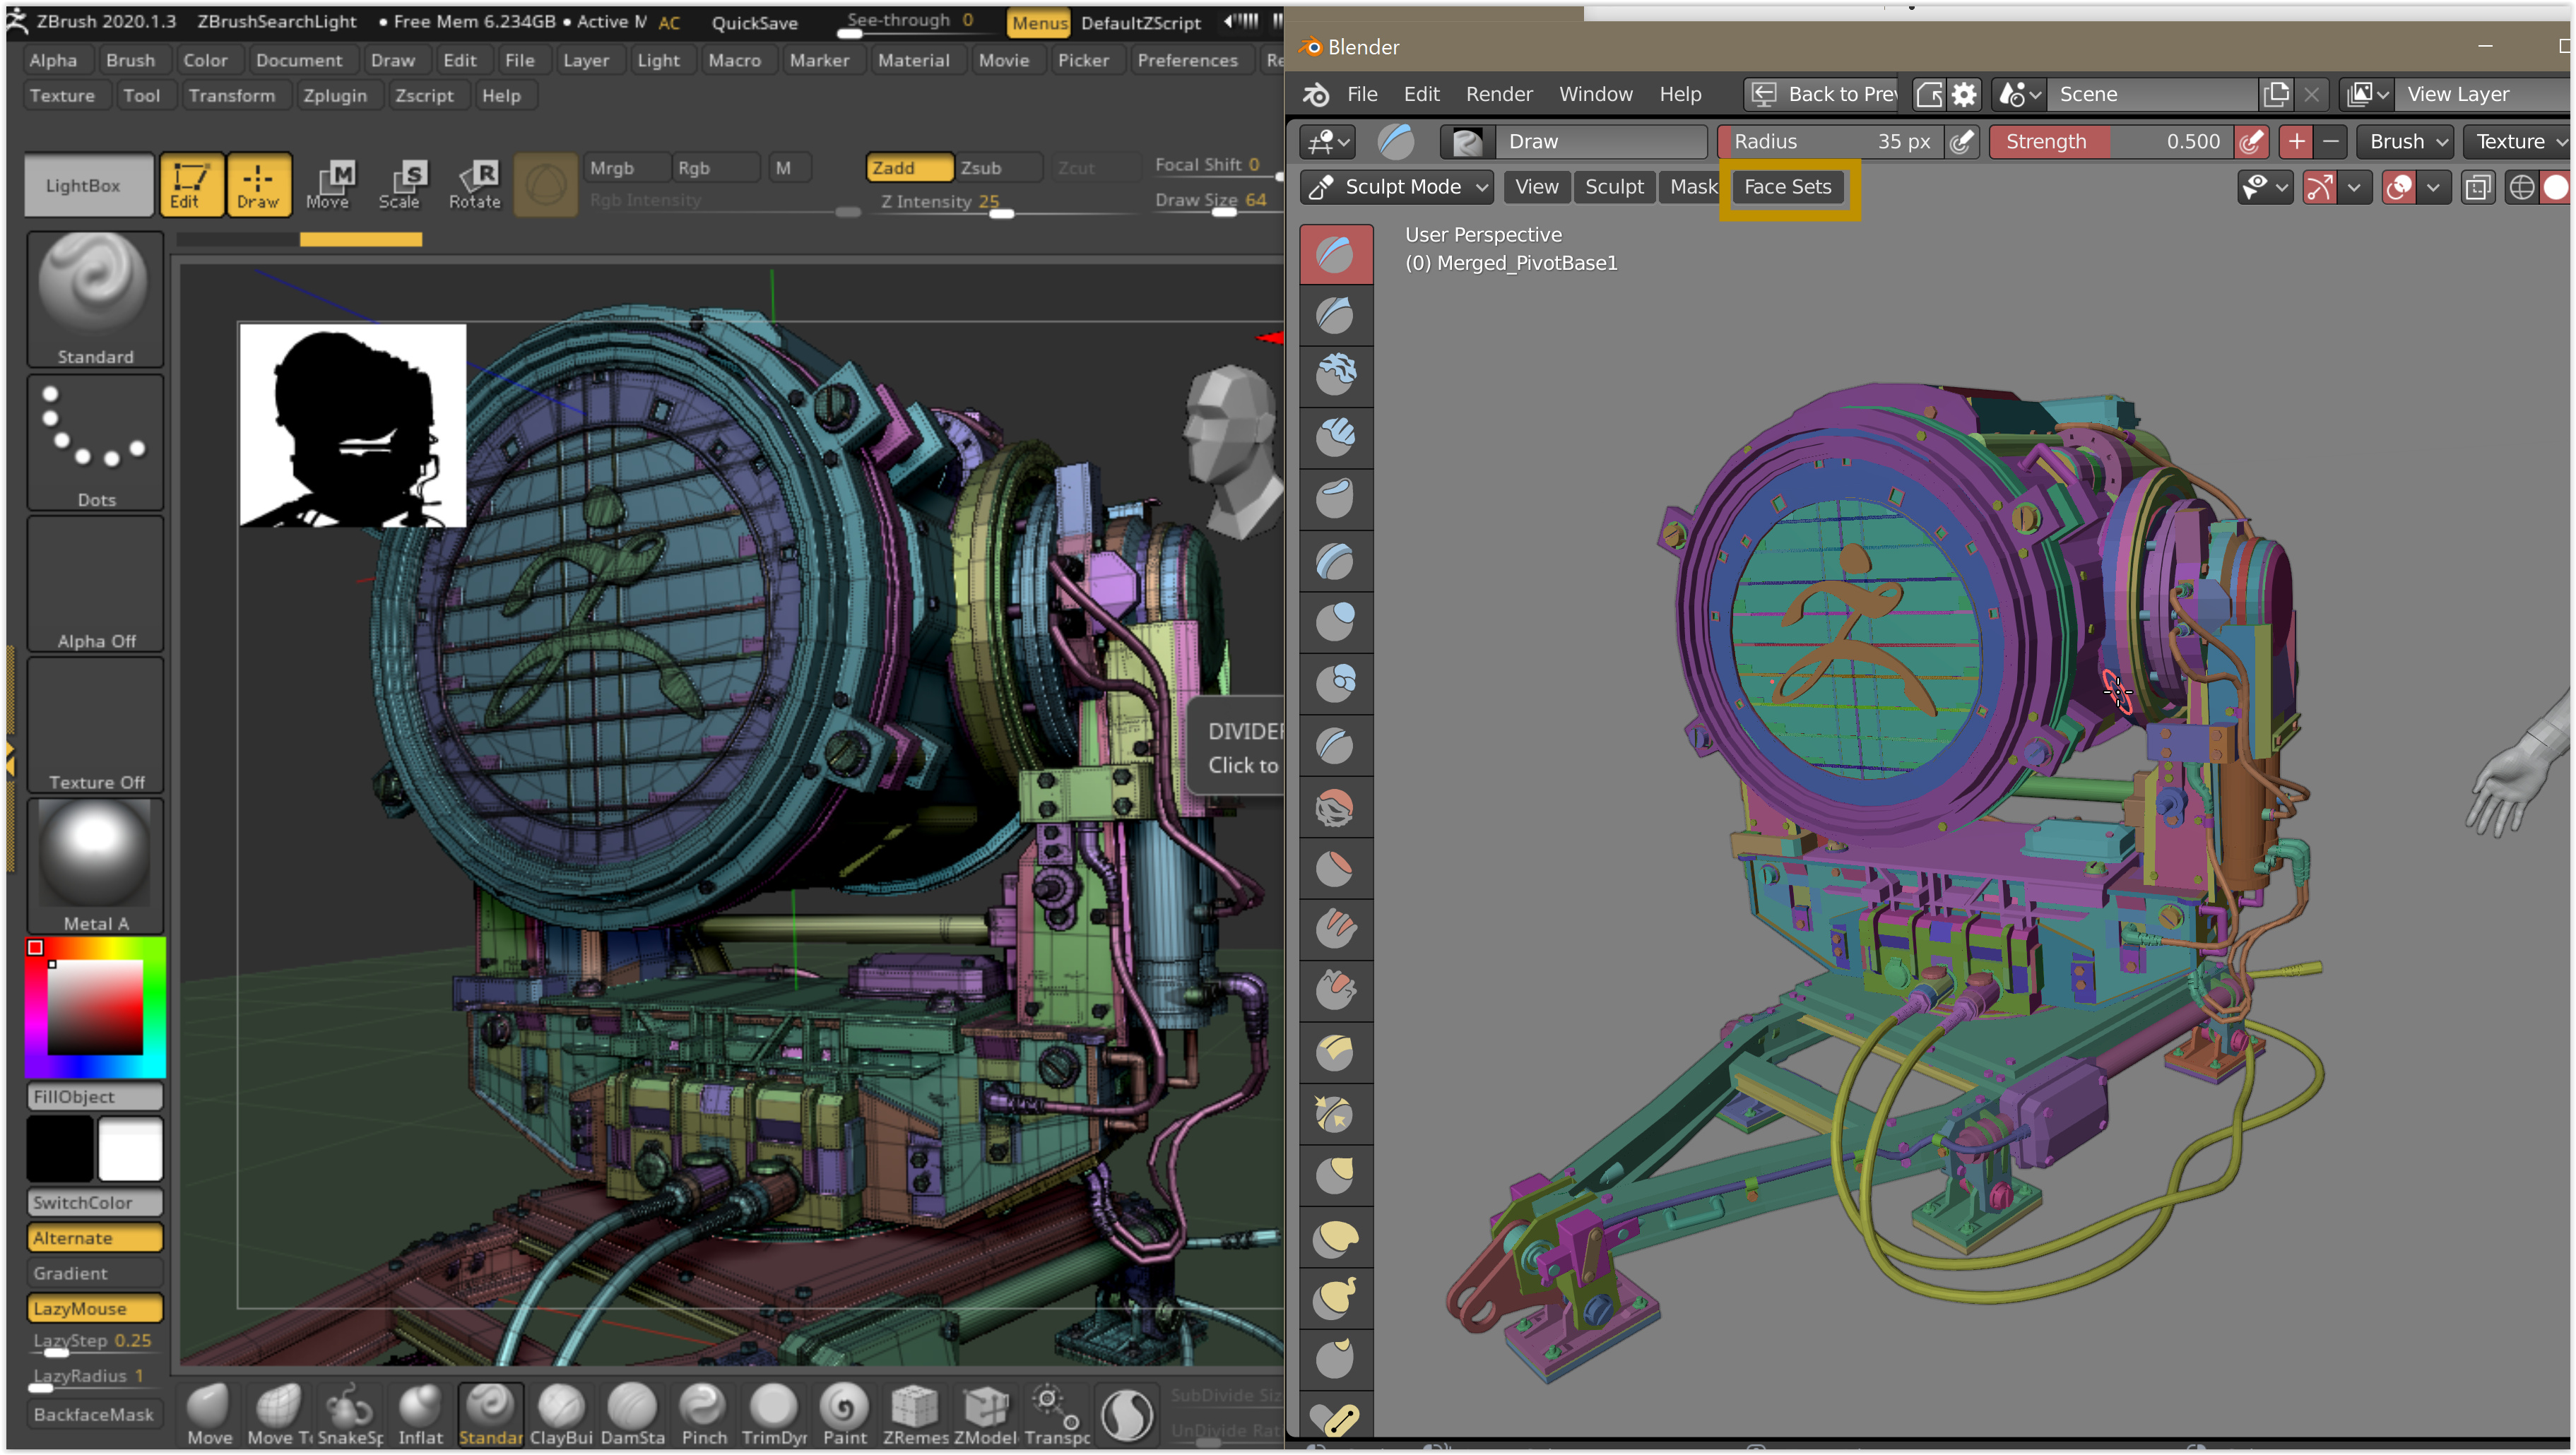Image resolution: width=2576 pixels, height=1455 pixels.
Task: Enable BackfaceMask
Action: pos(93,1413)
